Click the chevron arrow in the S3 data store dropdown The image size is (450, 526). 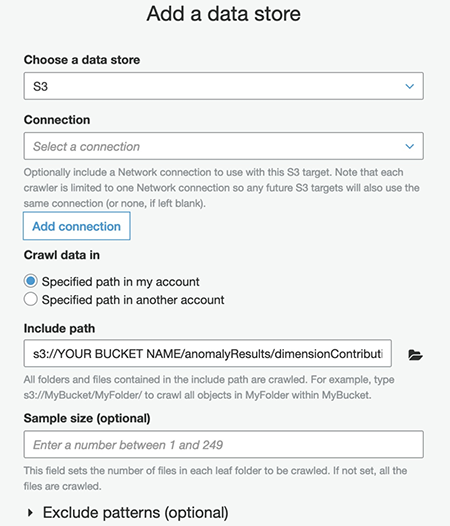coord(409,87)
